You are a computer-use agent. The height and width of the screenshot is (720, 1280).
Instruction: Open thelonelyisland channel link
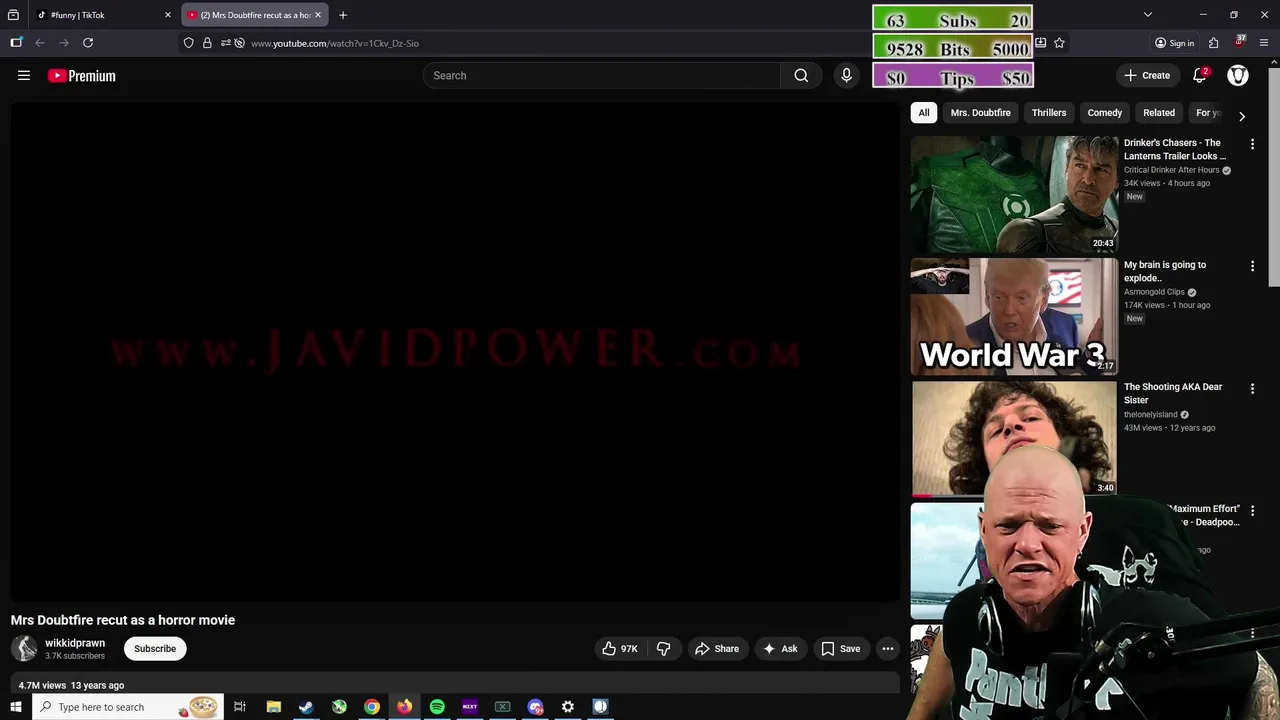tap(1151, 414)
